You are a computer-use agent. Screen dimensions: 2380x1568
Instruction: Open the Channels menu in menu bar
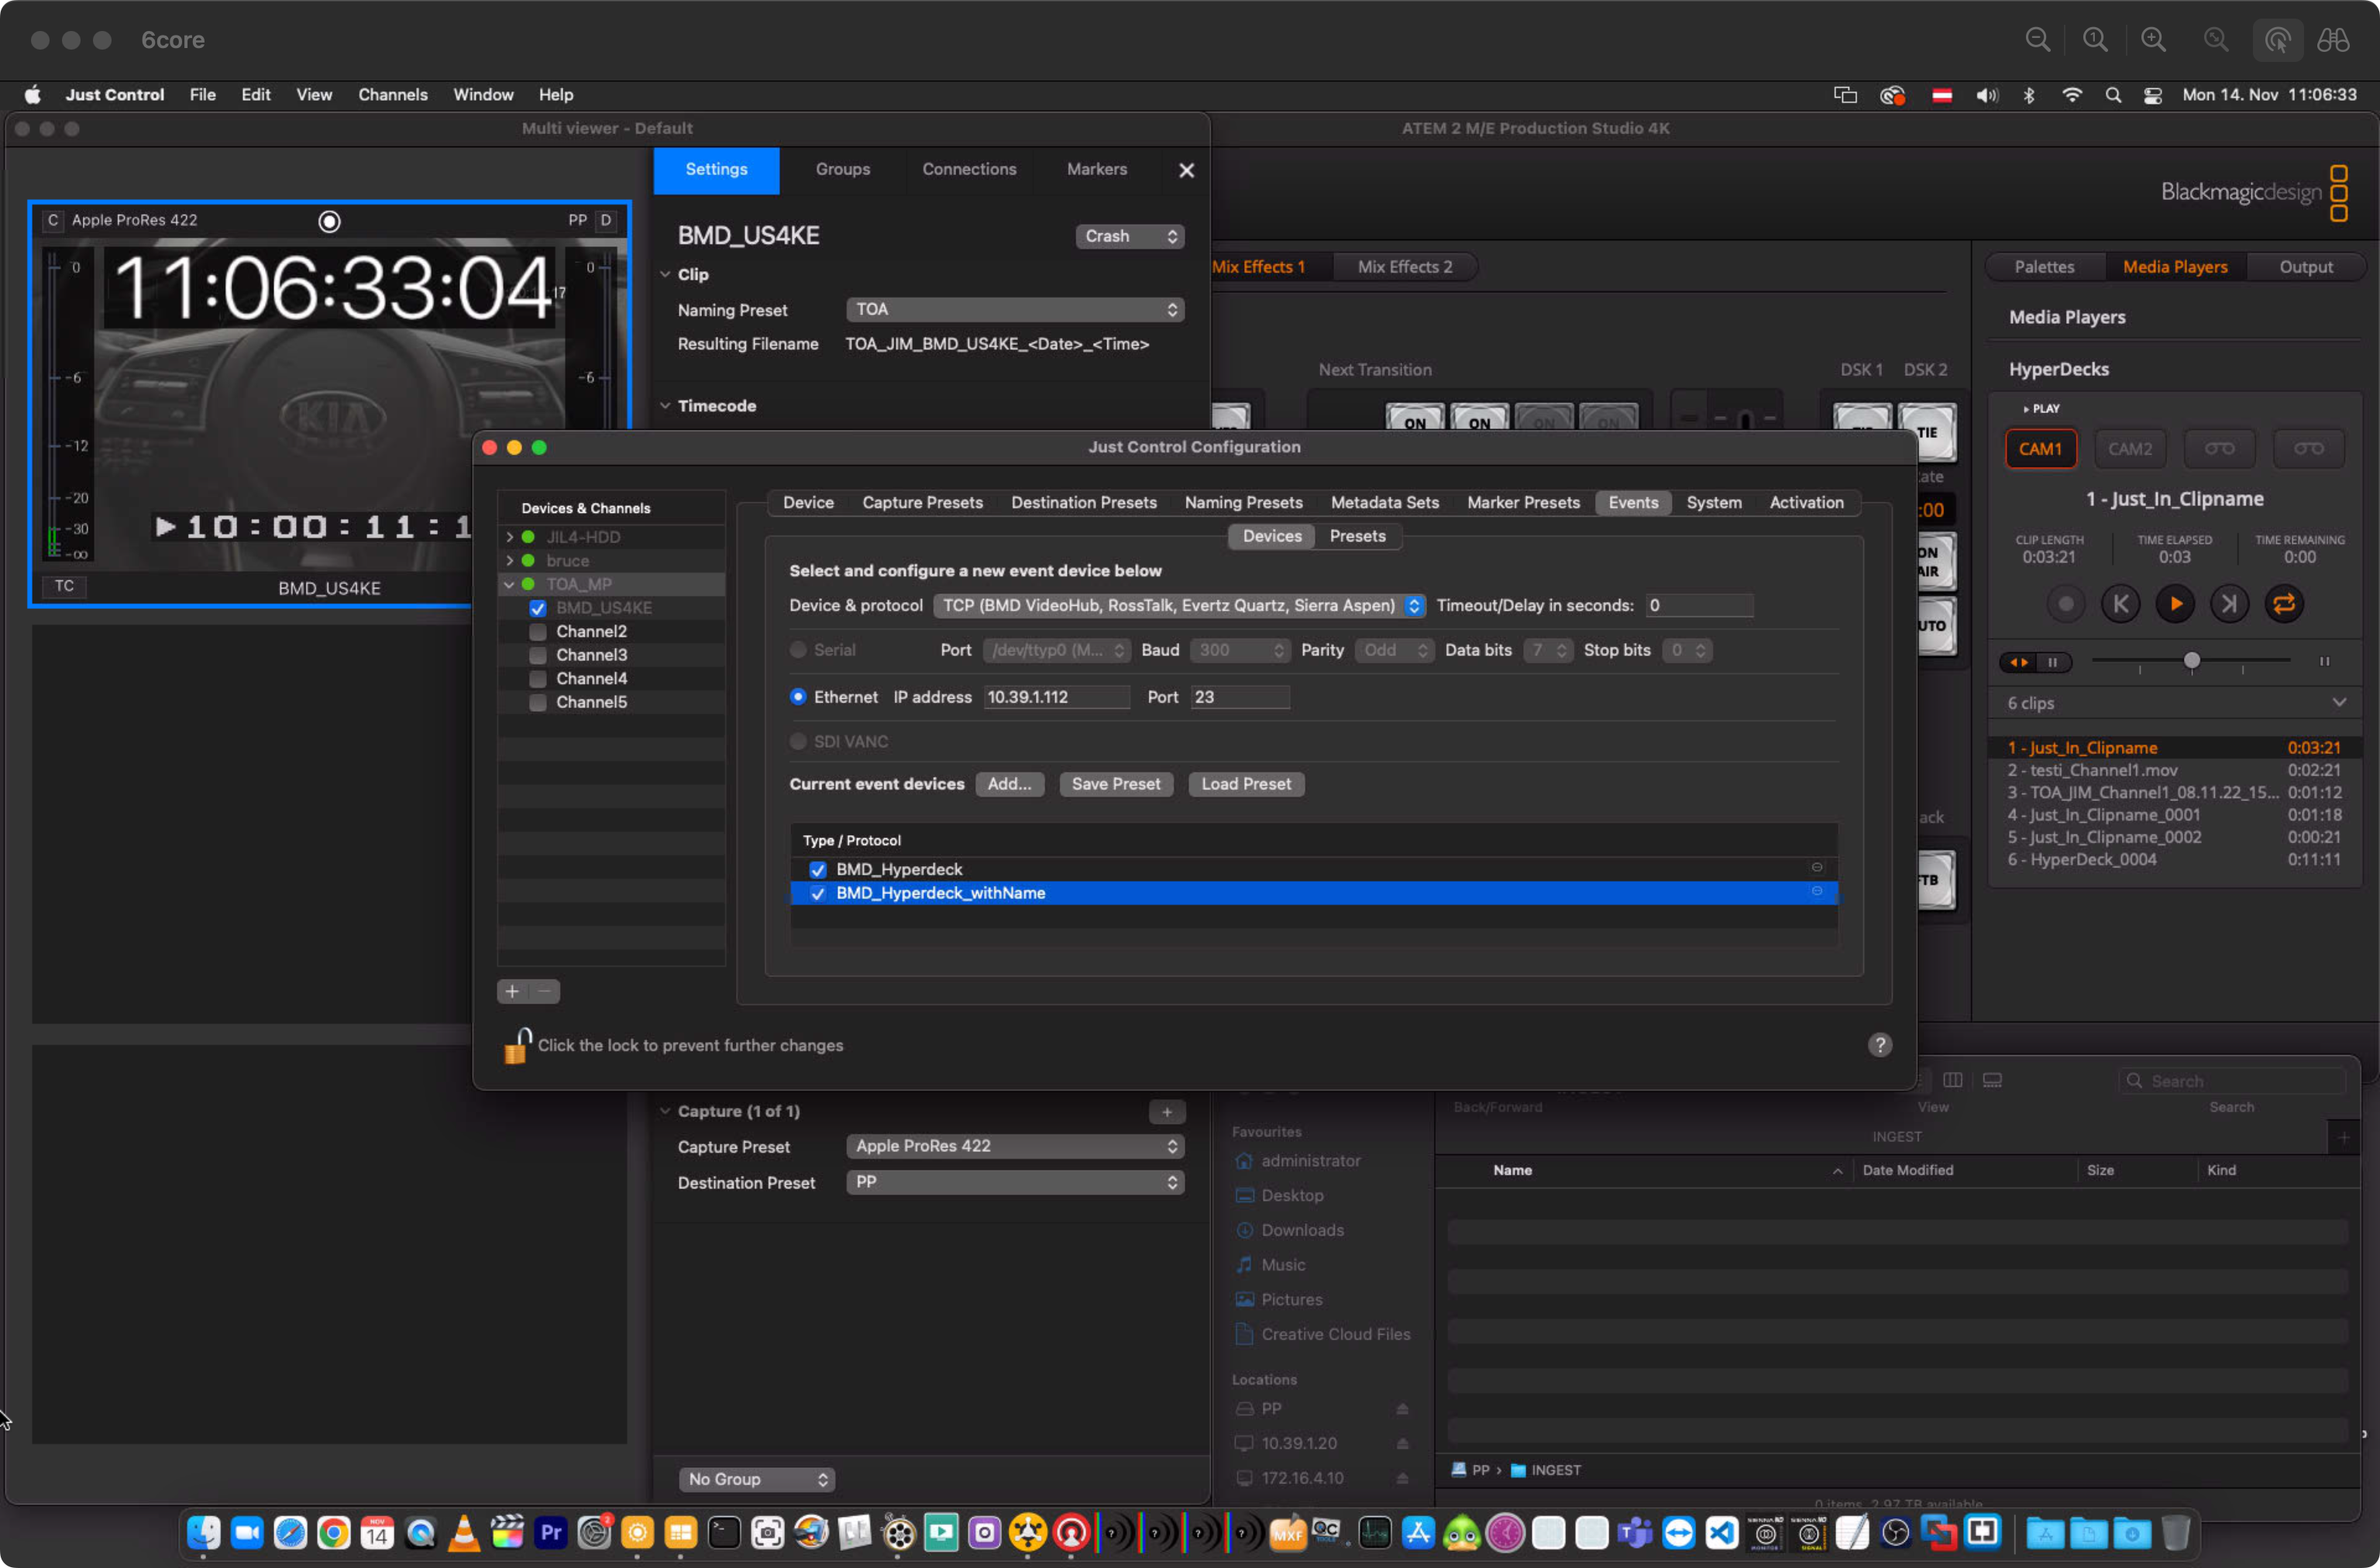[x=392, y=95]
